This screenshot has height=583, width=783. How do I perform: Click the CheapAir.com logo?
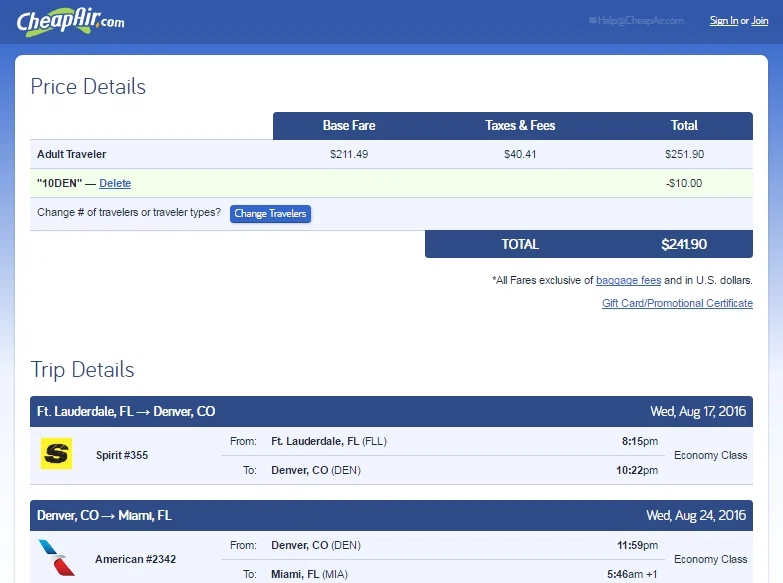[70, 21]
